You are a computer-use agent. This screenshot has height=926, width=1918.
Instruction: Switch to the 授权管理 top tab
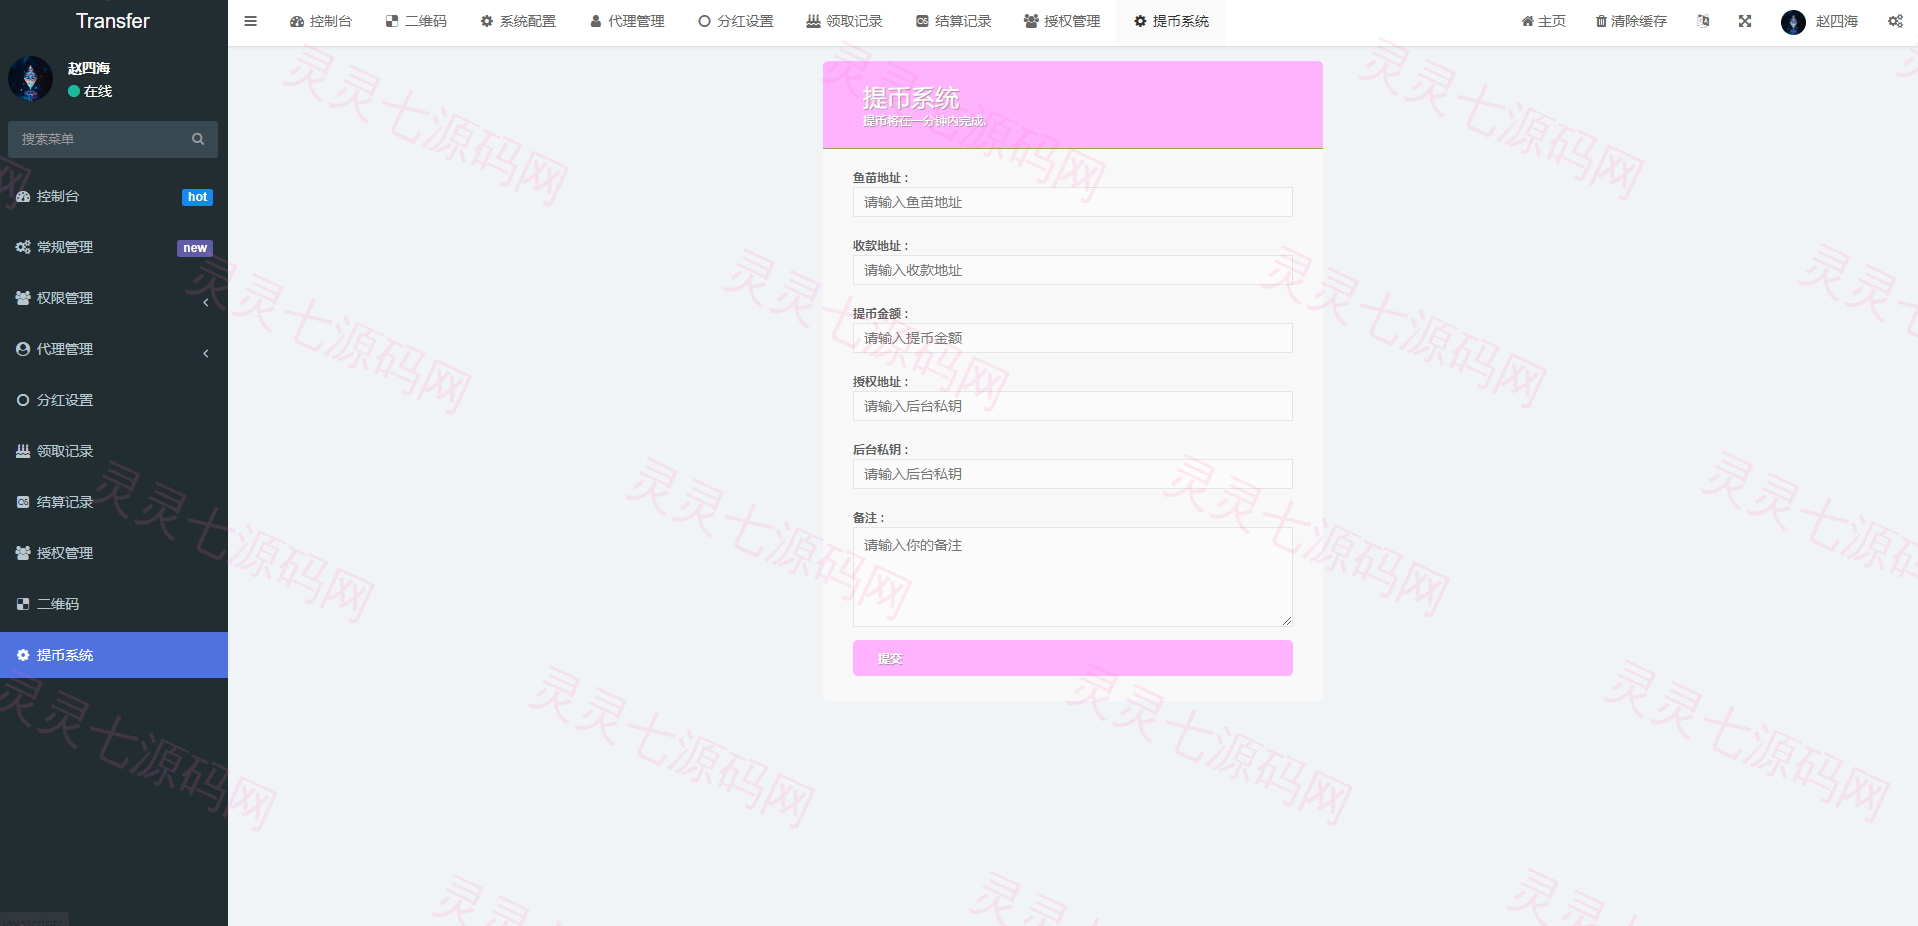[x=1062, y=21]
